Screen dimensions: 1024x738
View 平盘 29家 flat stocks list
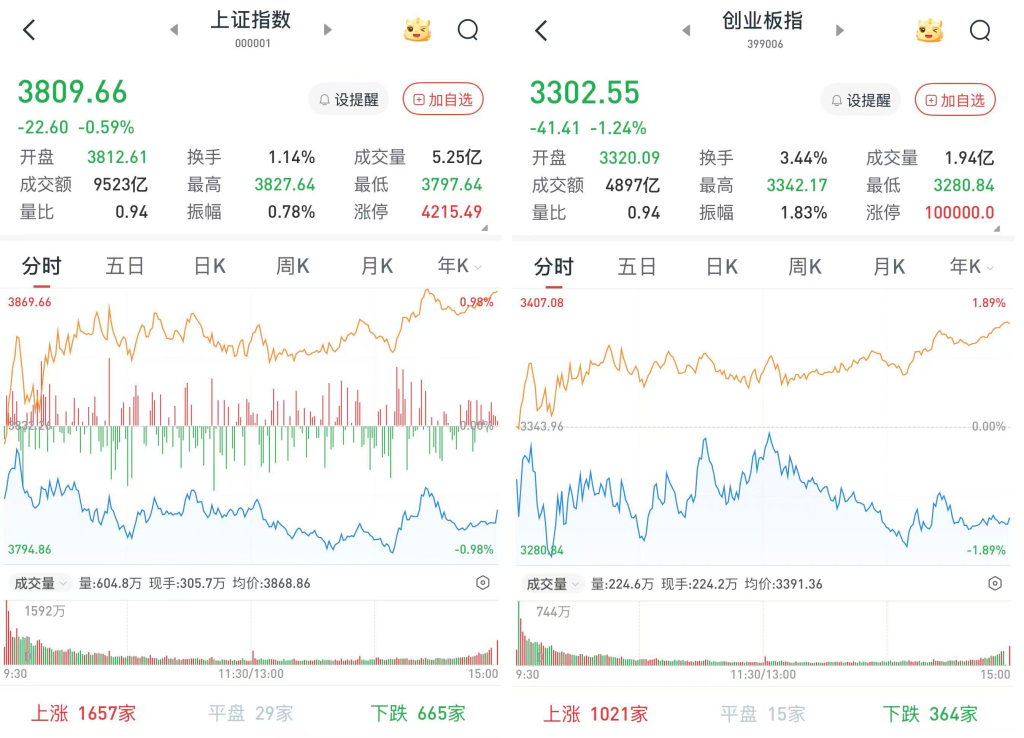coord(251,713)
